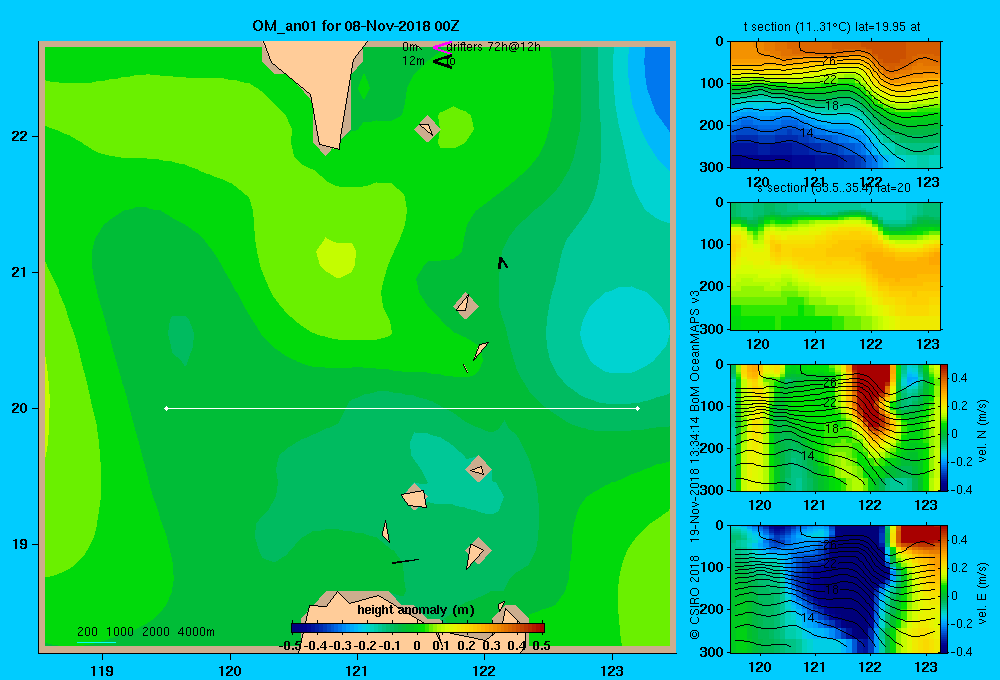Click the 'vel. E (m/s)' axis label
This screenshot has width=1000, height=680.
coord(983,593)
